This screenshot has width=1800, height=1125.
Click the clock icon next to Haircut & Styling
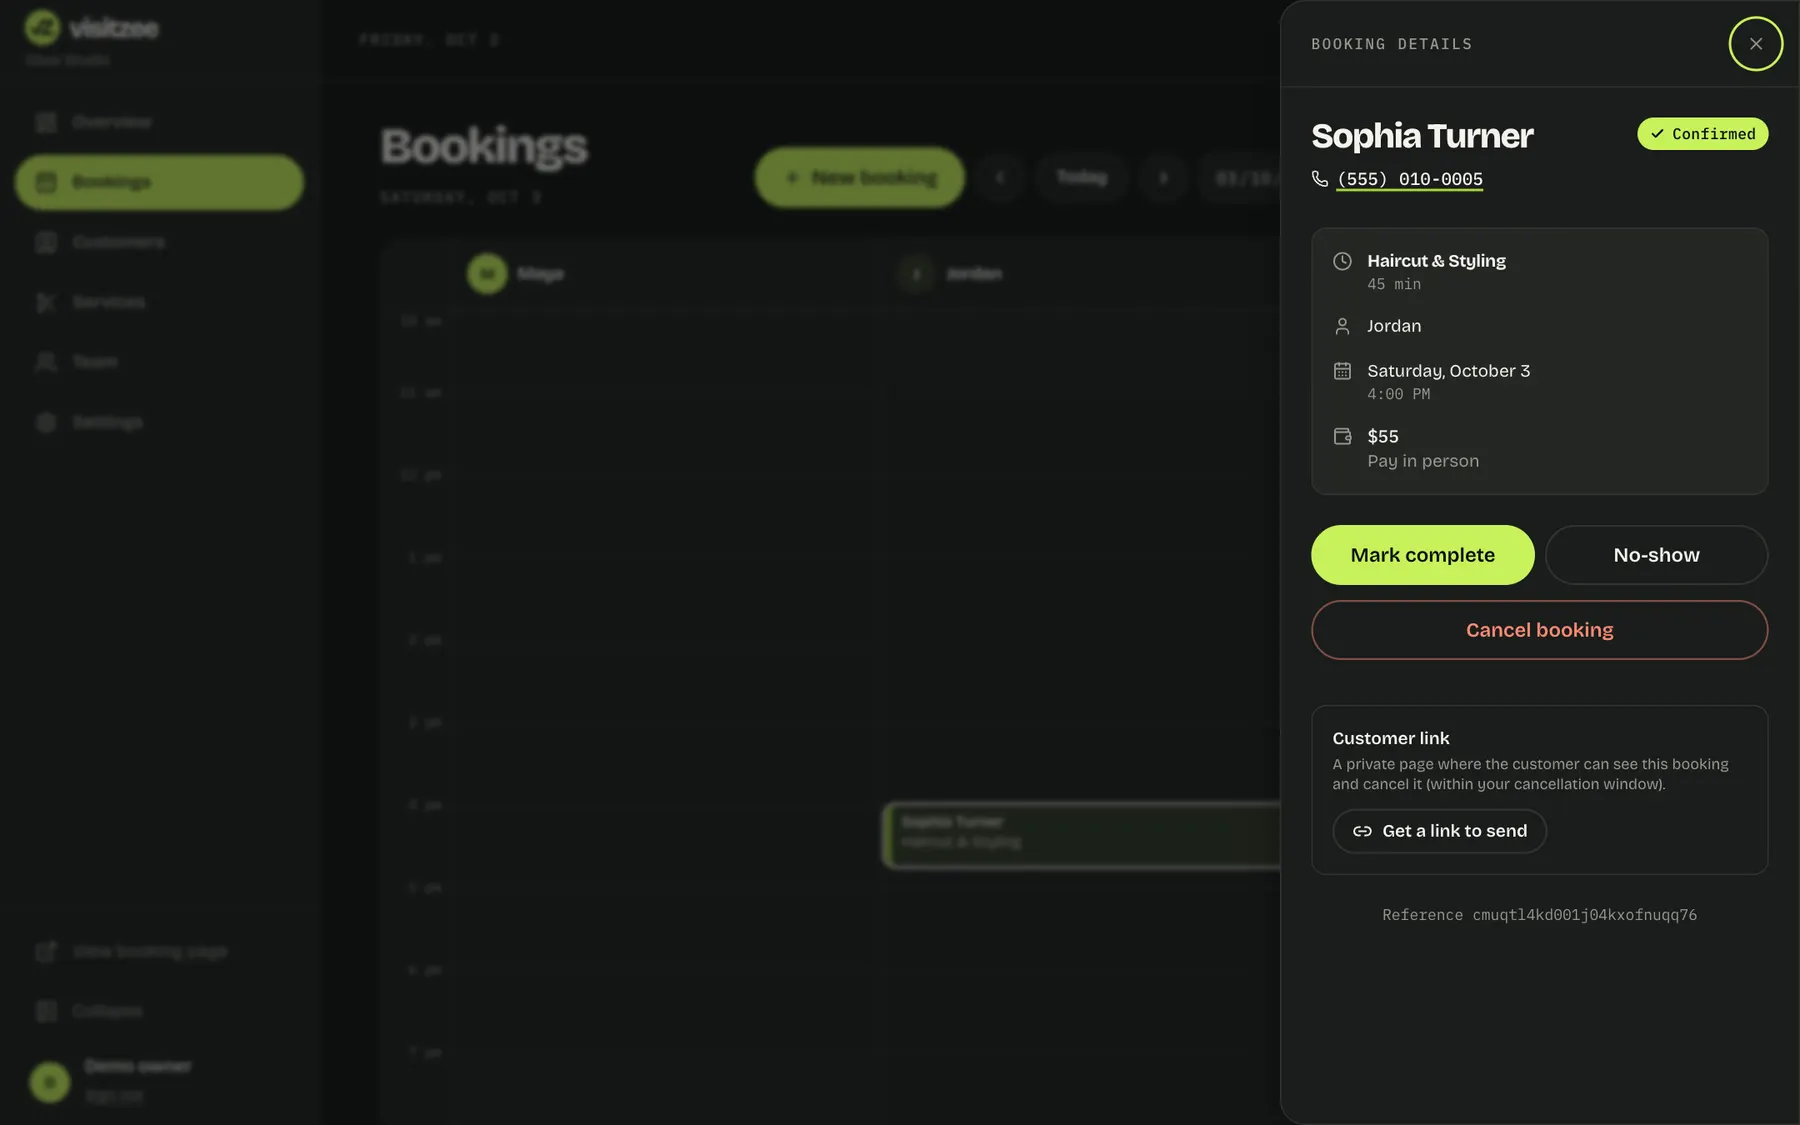[x=1342, y=261]
